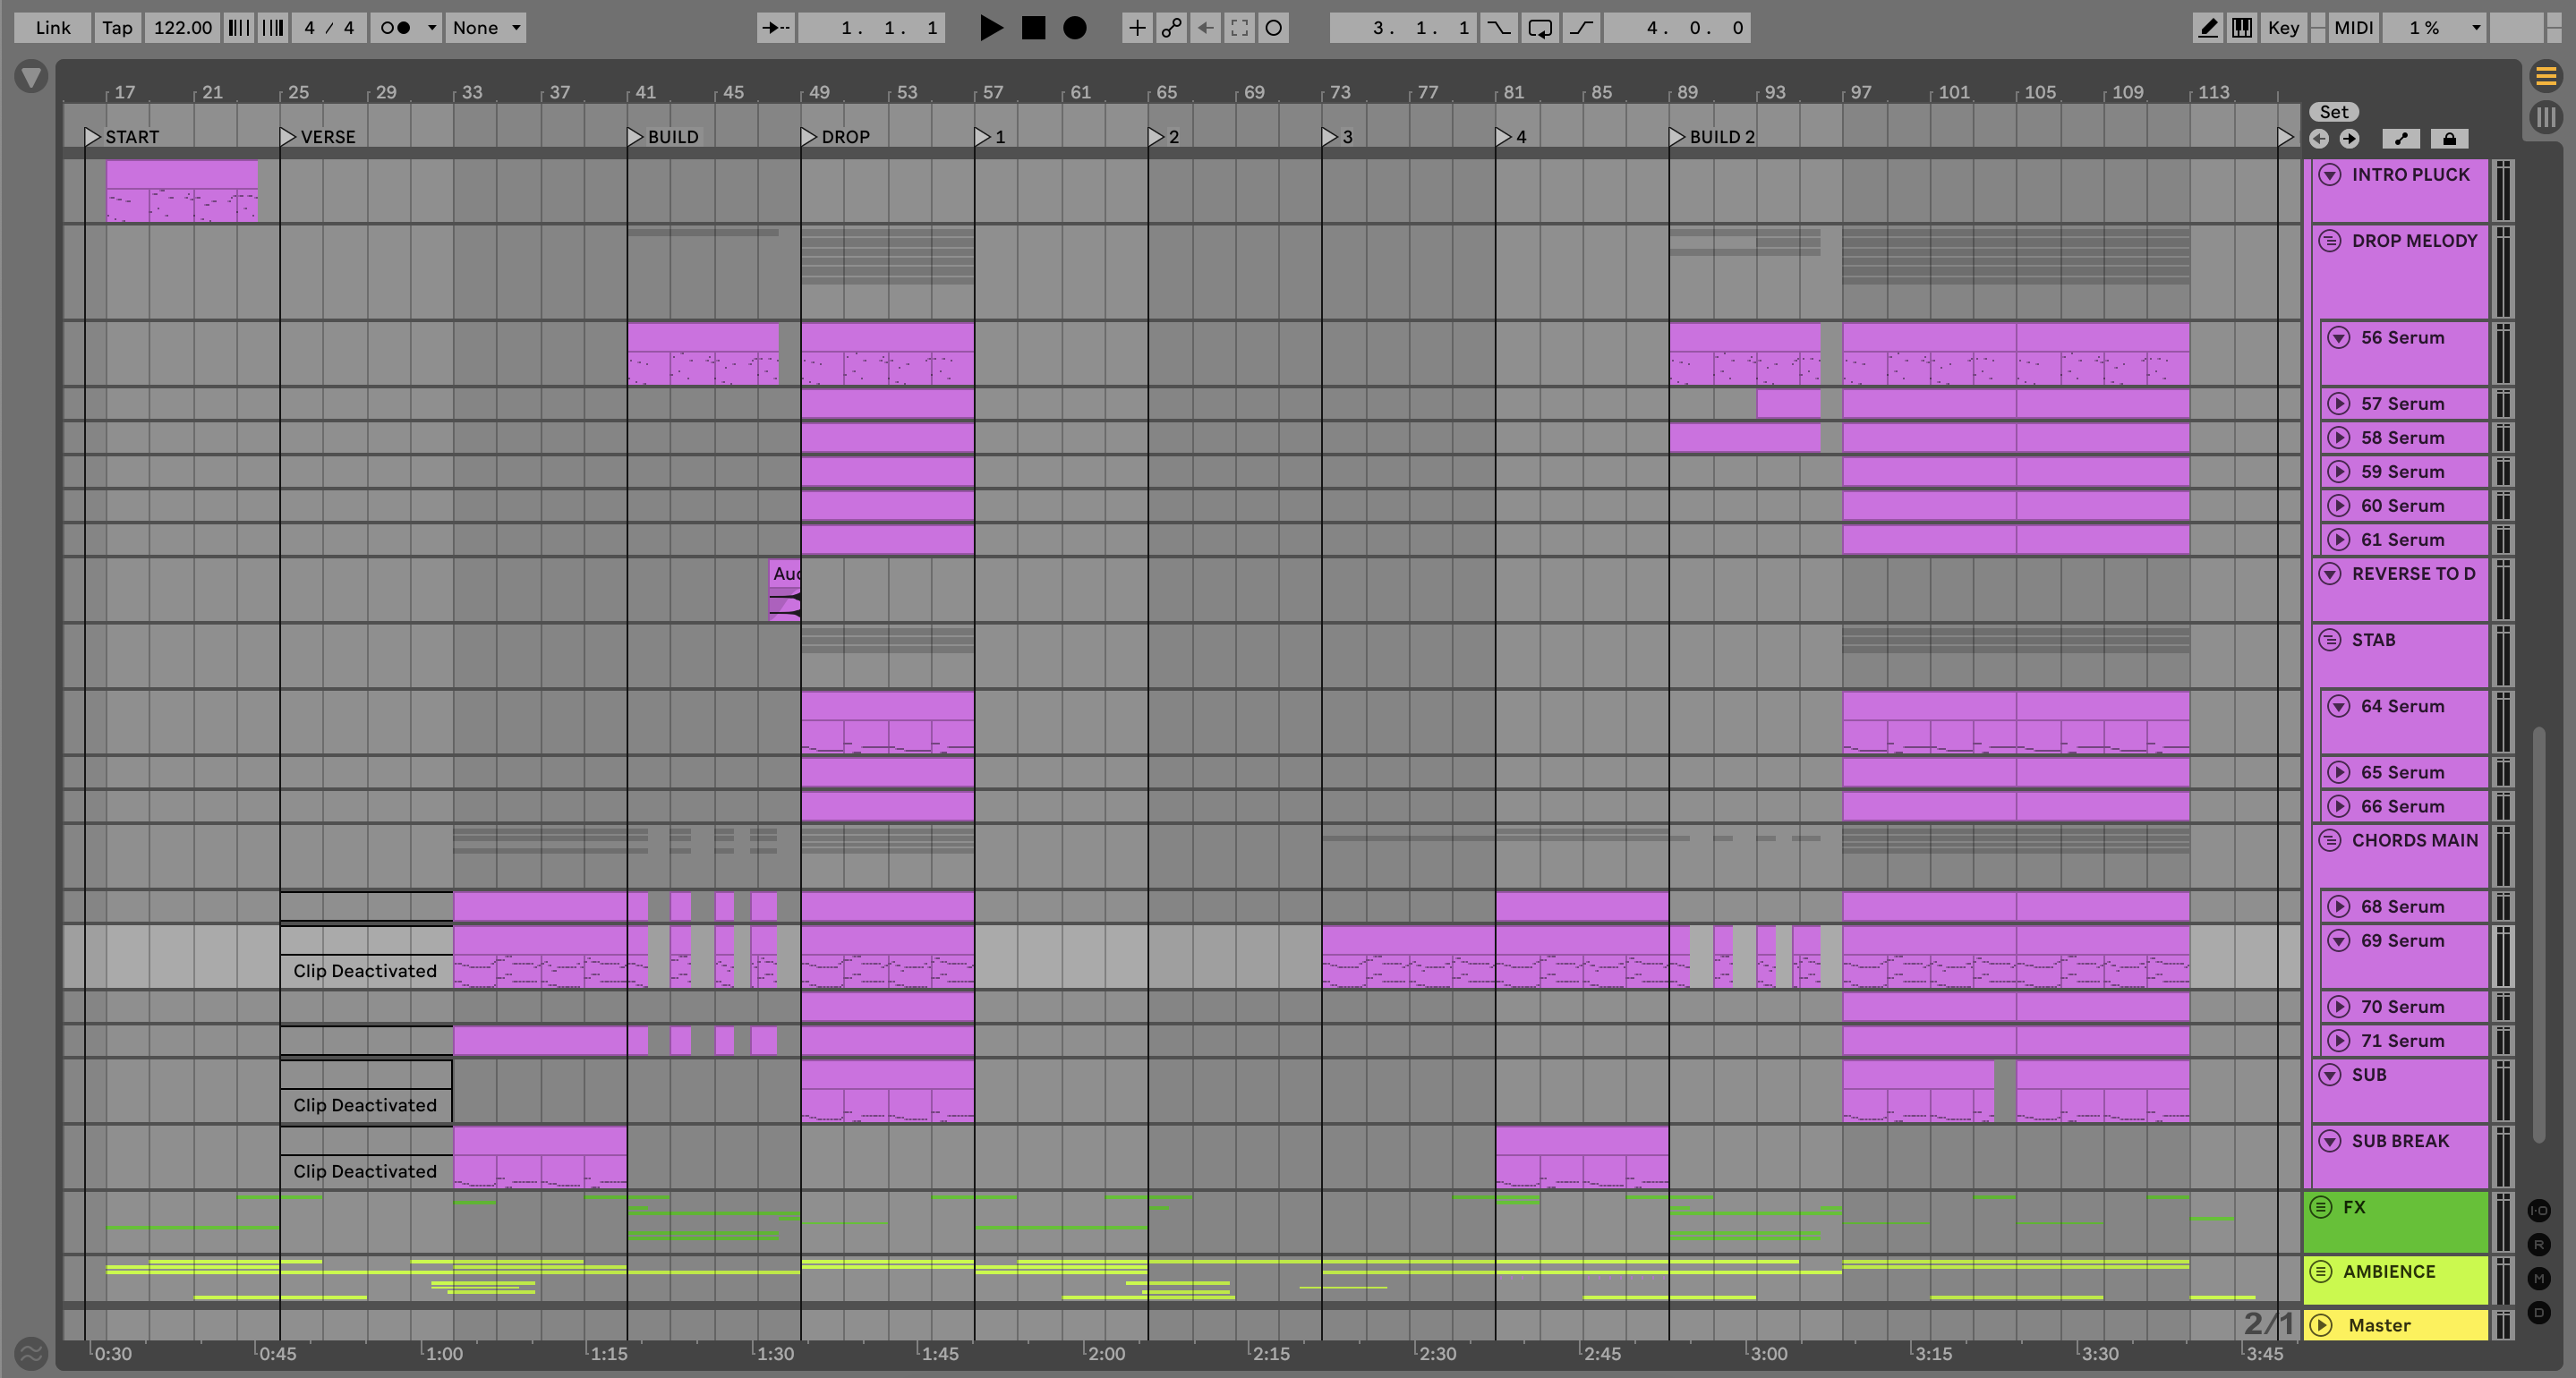The width and height of the screenshot is (2576, 1378).
Task: Jump to next locator arrow
Action: (x=2349, y=139)
